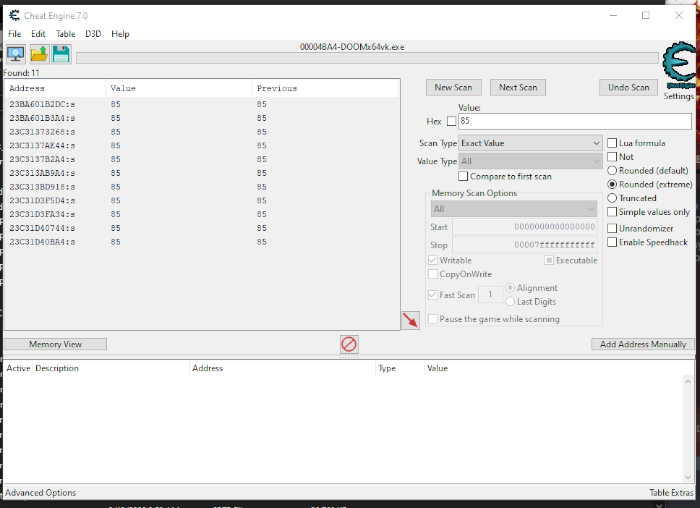Click the red arrow add selected addresses icon

tap(410, 321)
